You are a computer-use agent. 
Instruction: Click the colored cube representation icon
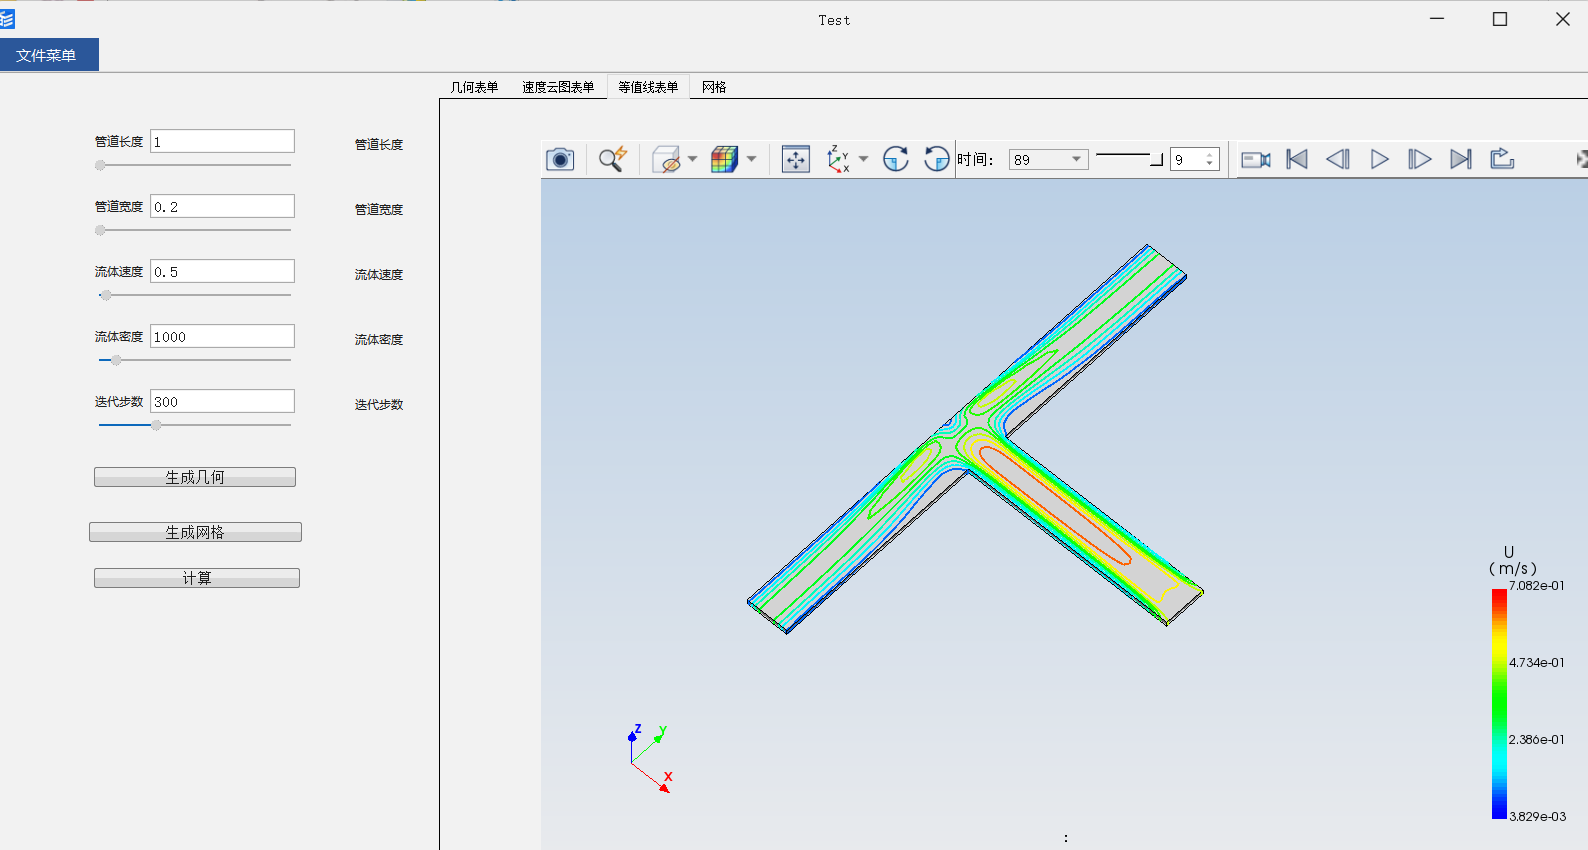coord(724,159)
